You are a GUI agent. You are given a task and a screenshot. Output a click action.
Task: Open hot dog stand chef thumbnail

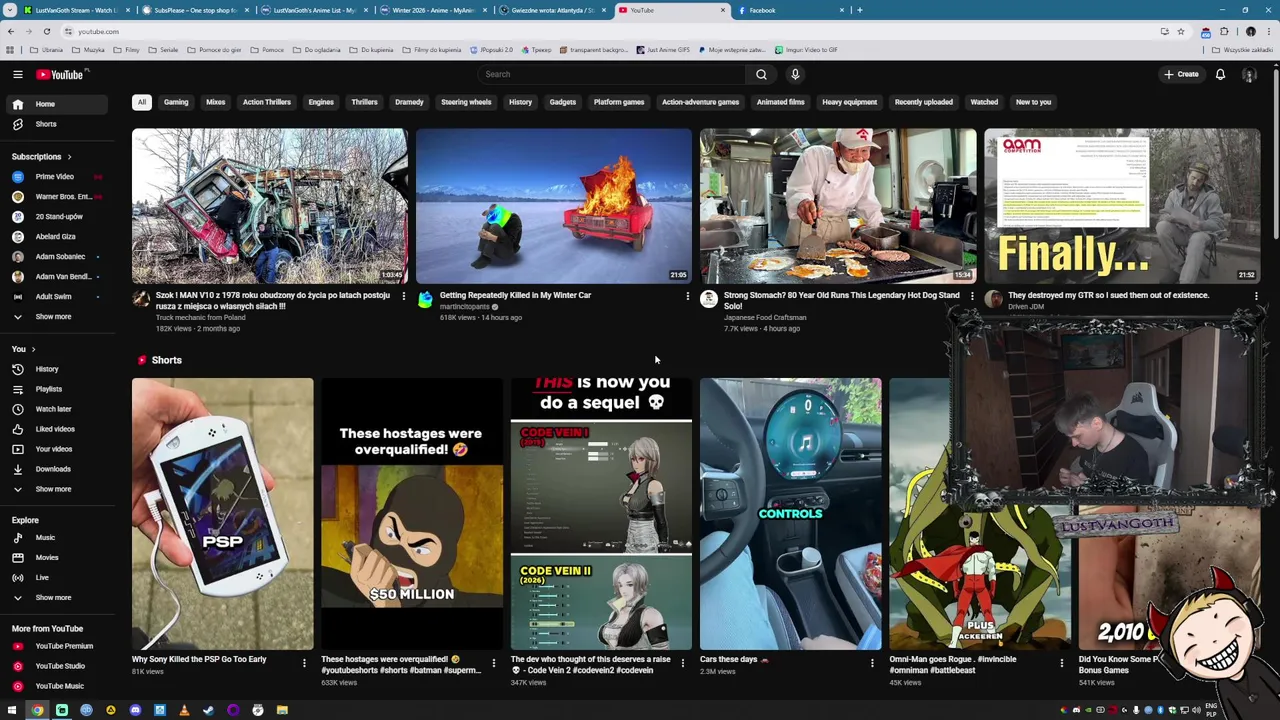(838, 206)
